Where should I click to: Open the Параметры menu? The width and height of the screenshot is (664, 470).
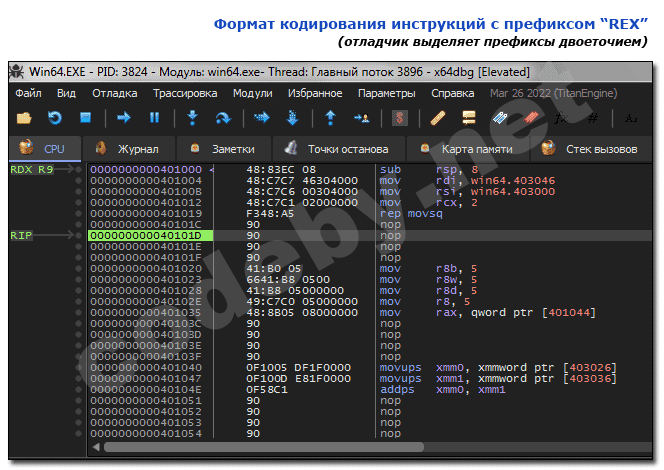click(x=387, y=93)
